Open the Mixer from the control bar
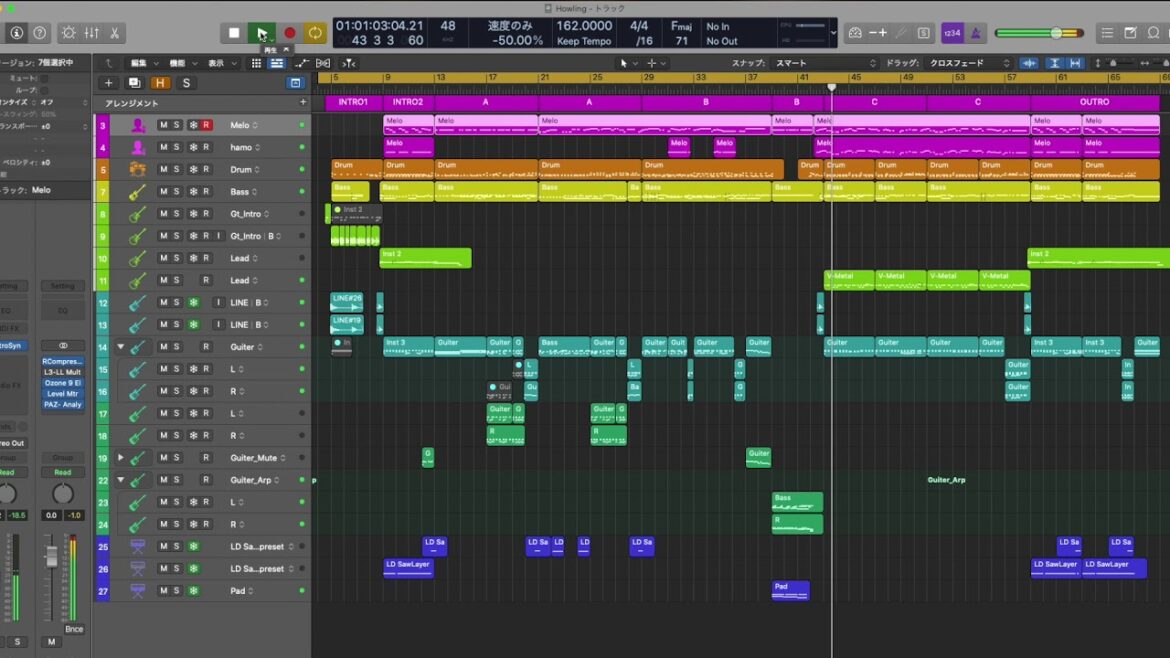Image resolution: width=1170 pixels, height=658 pixels. (x=92, y=33)
